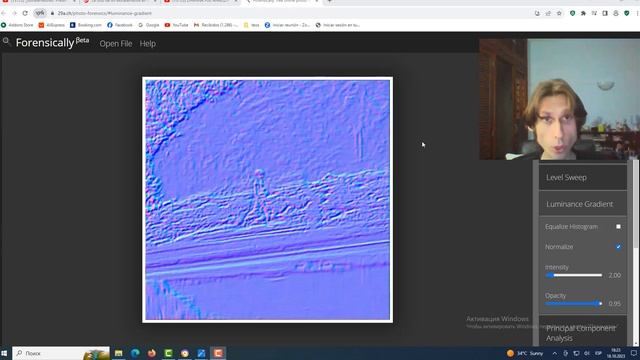The width and height of the screenshot is (640, 360).
Task: Click the taskbar clock and date
Action: pos(616,353)
